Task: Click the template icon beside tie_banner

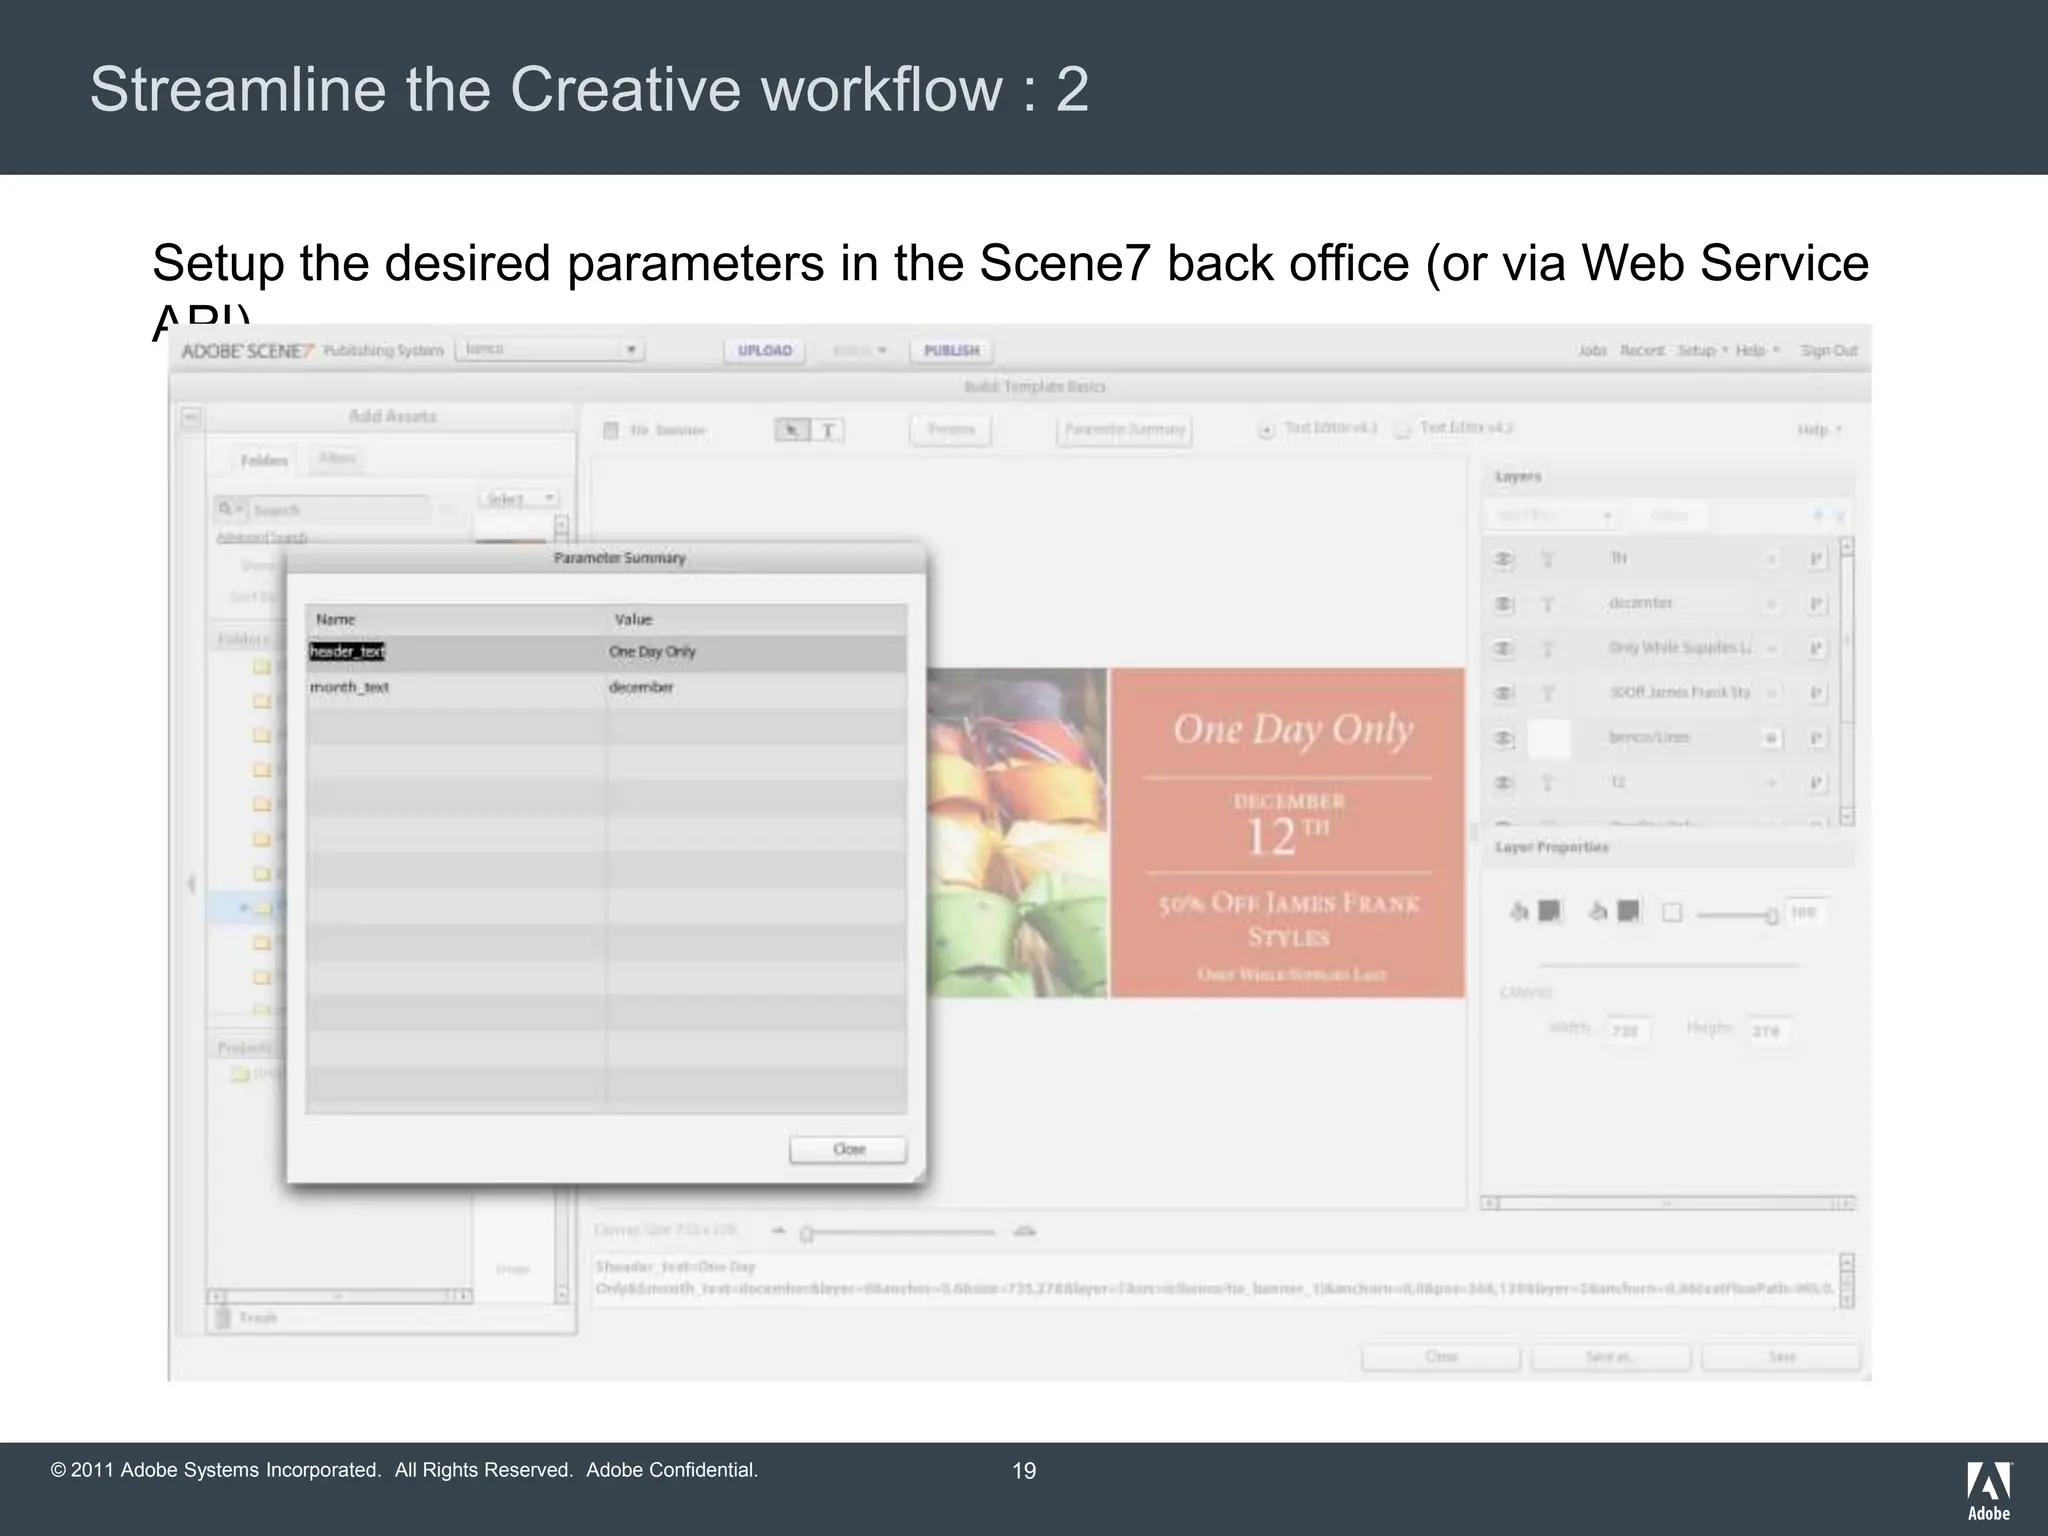Action: [x=611, y=430]
